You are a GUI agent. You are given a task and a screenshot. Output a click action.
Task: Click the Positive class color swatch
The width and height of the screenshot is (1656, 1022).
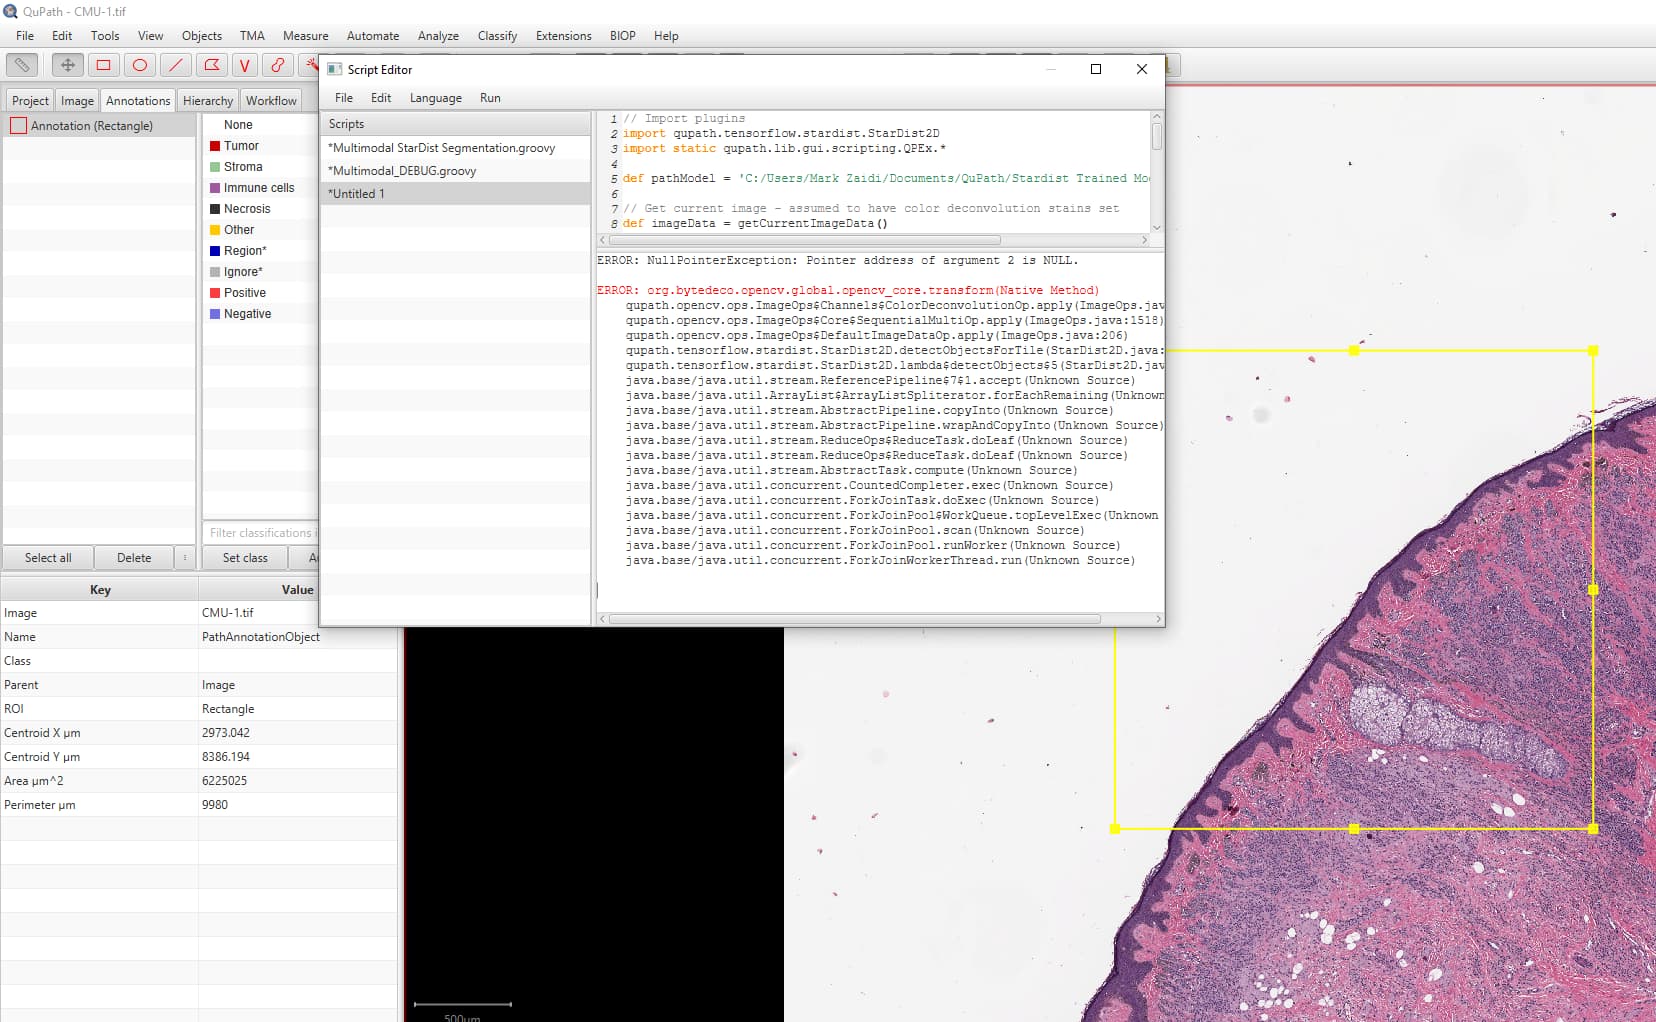tap(216, 292)
